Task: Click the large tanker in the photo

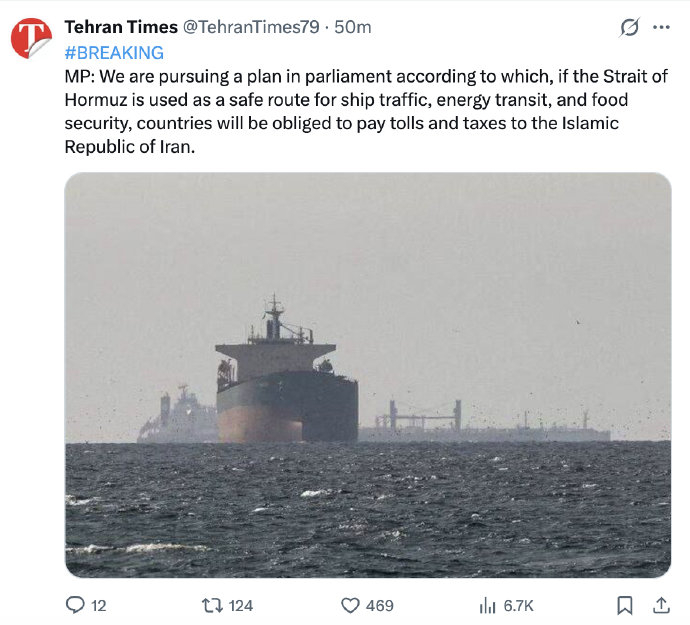Action: click(x=286, y=385)
